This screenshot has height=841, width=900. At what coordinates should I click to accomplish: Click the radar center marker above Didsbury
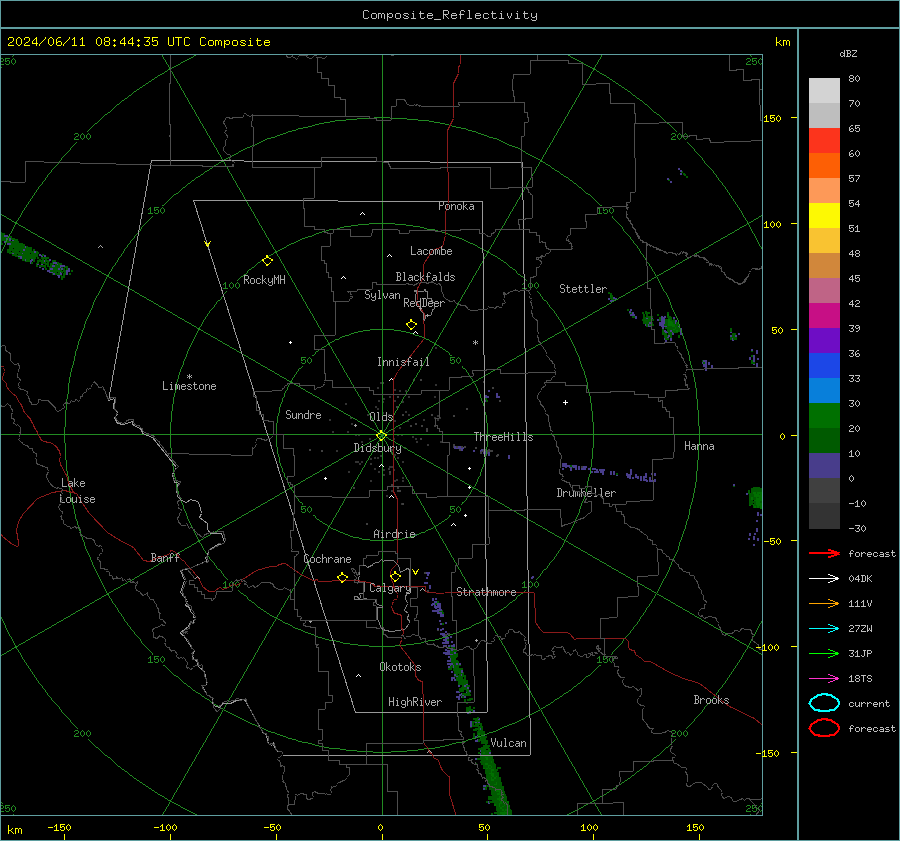pyautogui.click(x=381, y=436)
